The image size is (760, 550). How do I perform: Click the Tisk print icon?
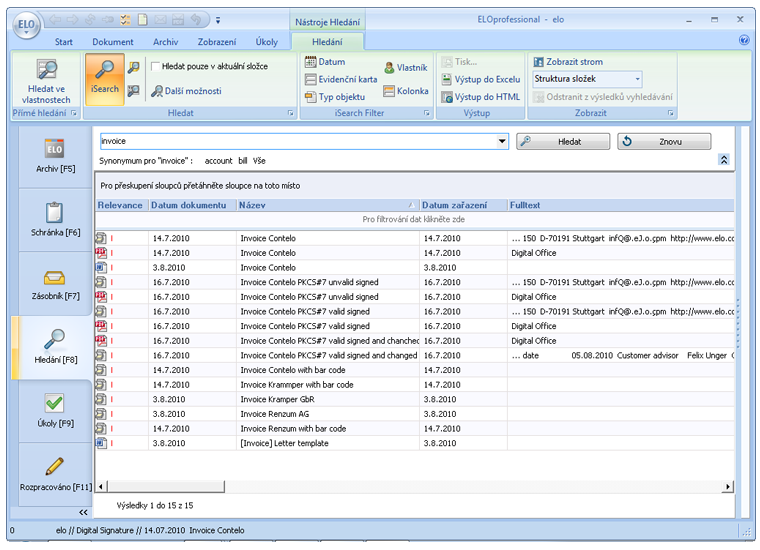pyautogui.click(x=447, y=62)
